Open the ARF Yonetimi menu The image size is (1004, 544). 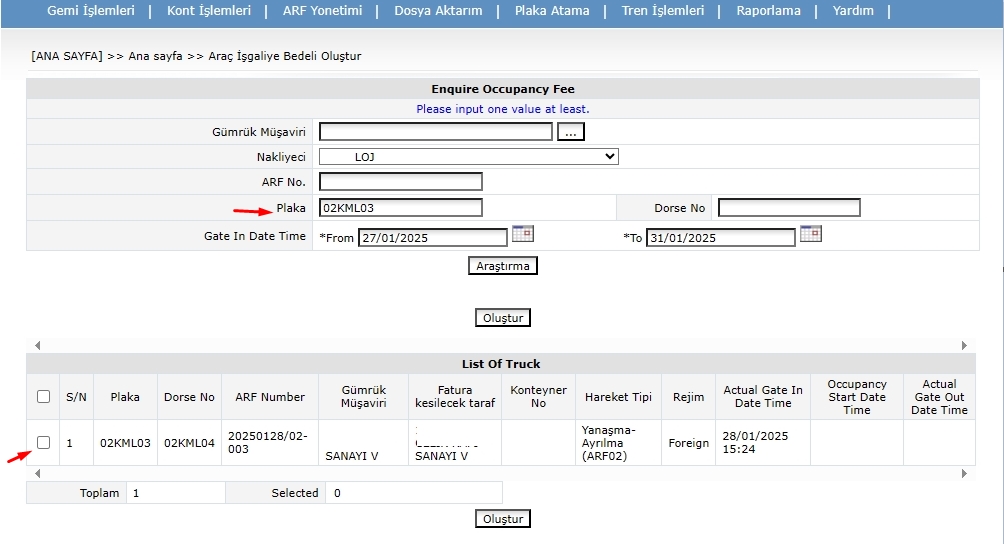coord(322,11)
